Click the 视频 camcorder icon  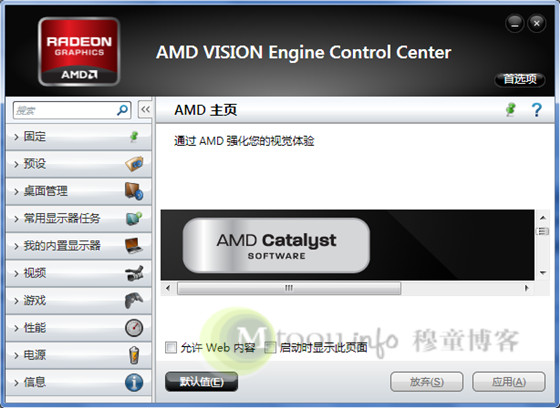(134, 273)
